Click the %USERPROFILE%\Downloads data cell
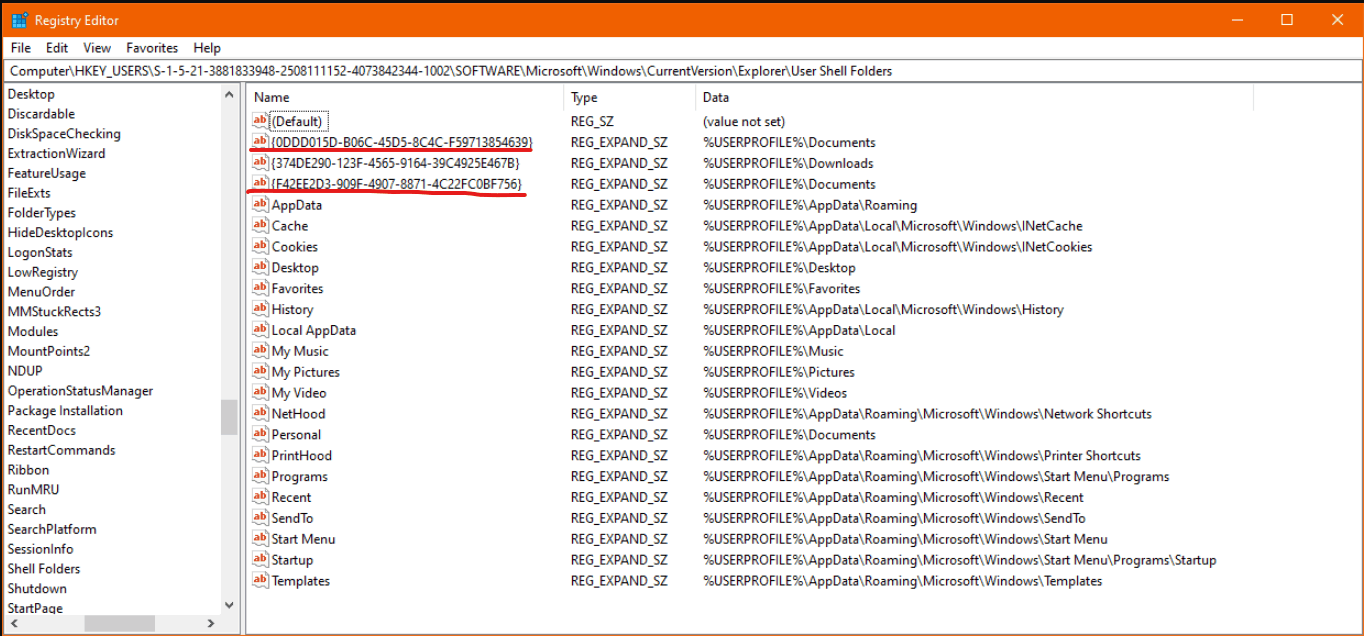The height and width of the screenshot is (636, 1364). (x=788, y=163)
